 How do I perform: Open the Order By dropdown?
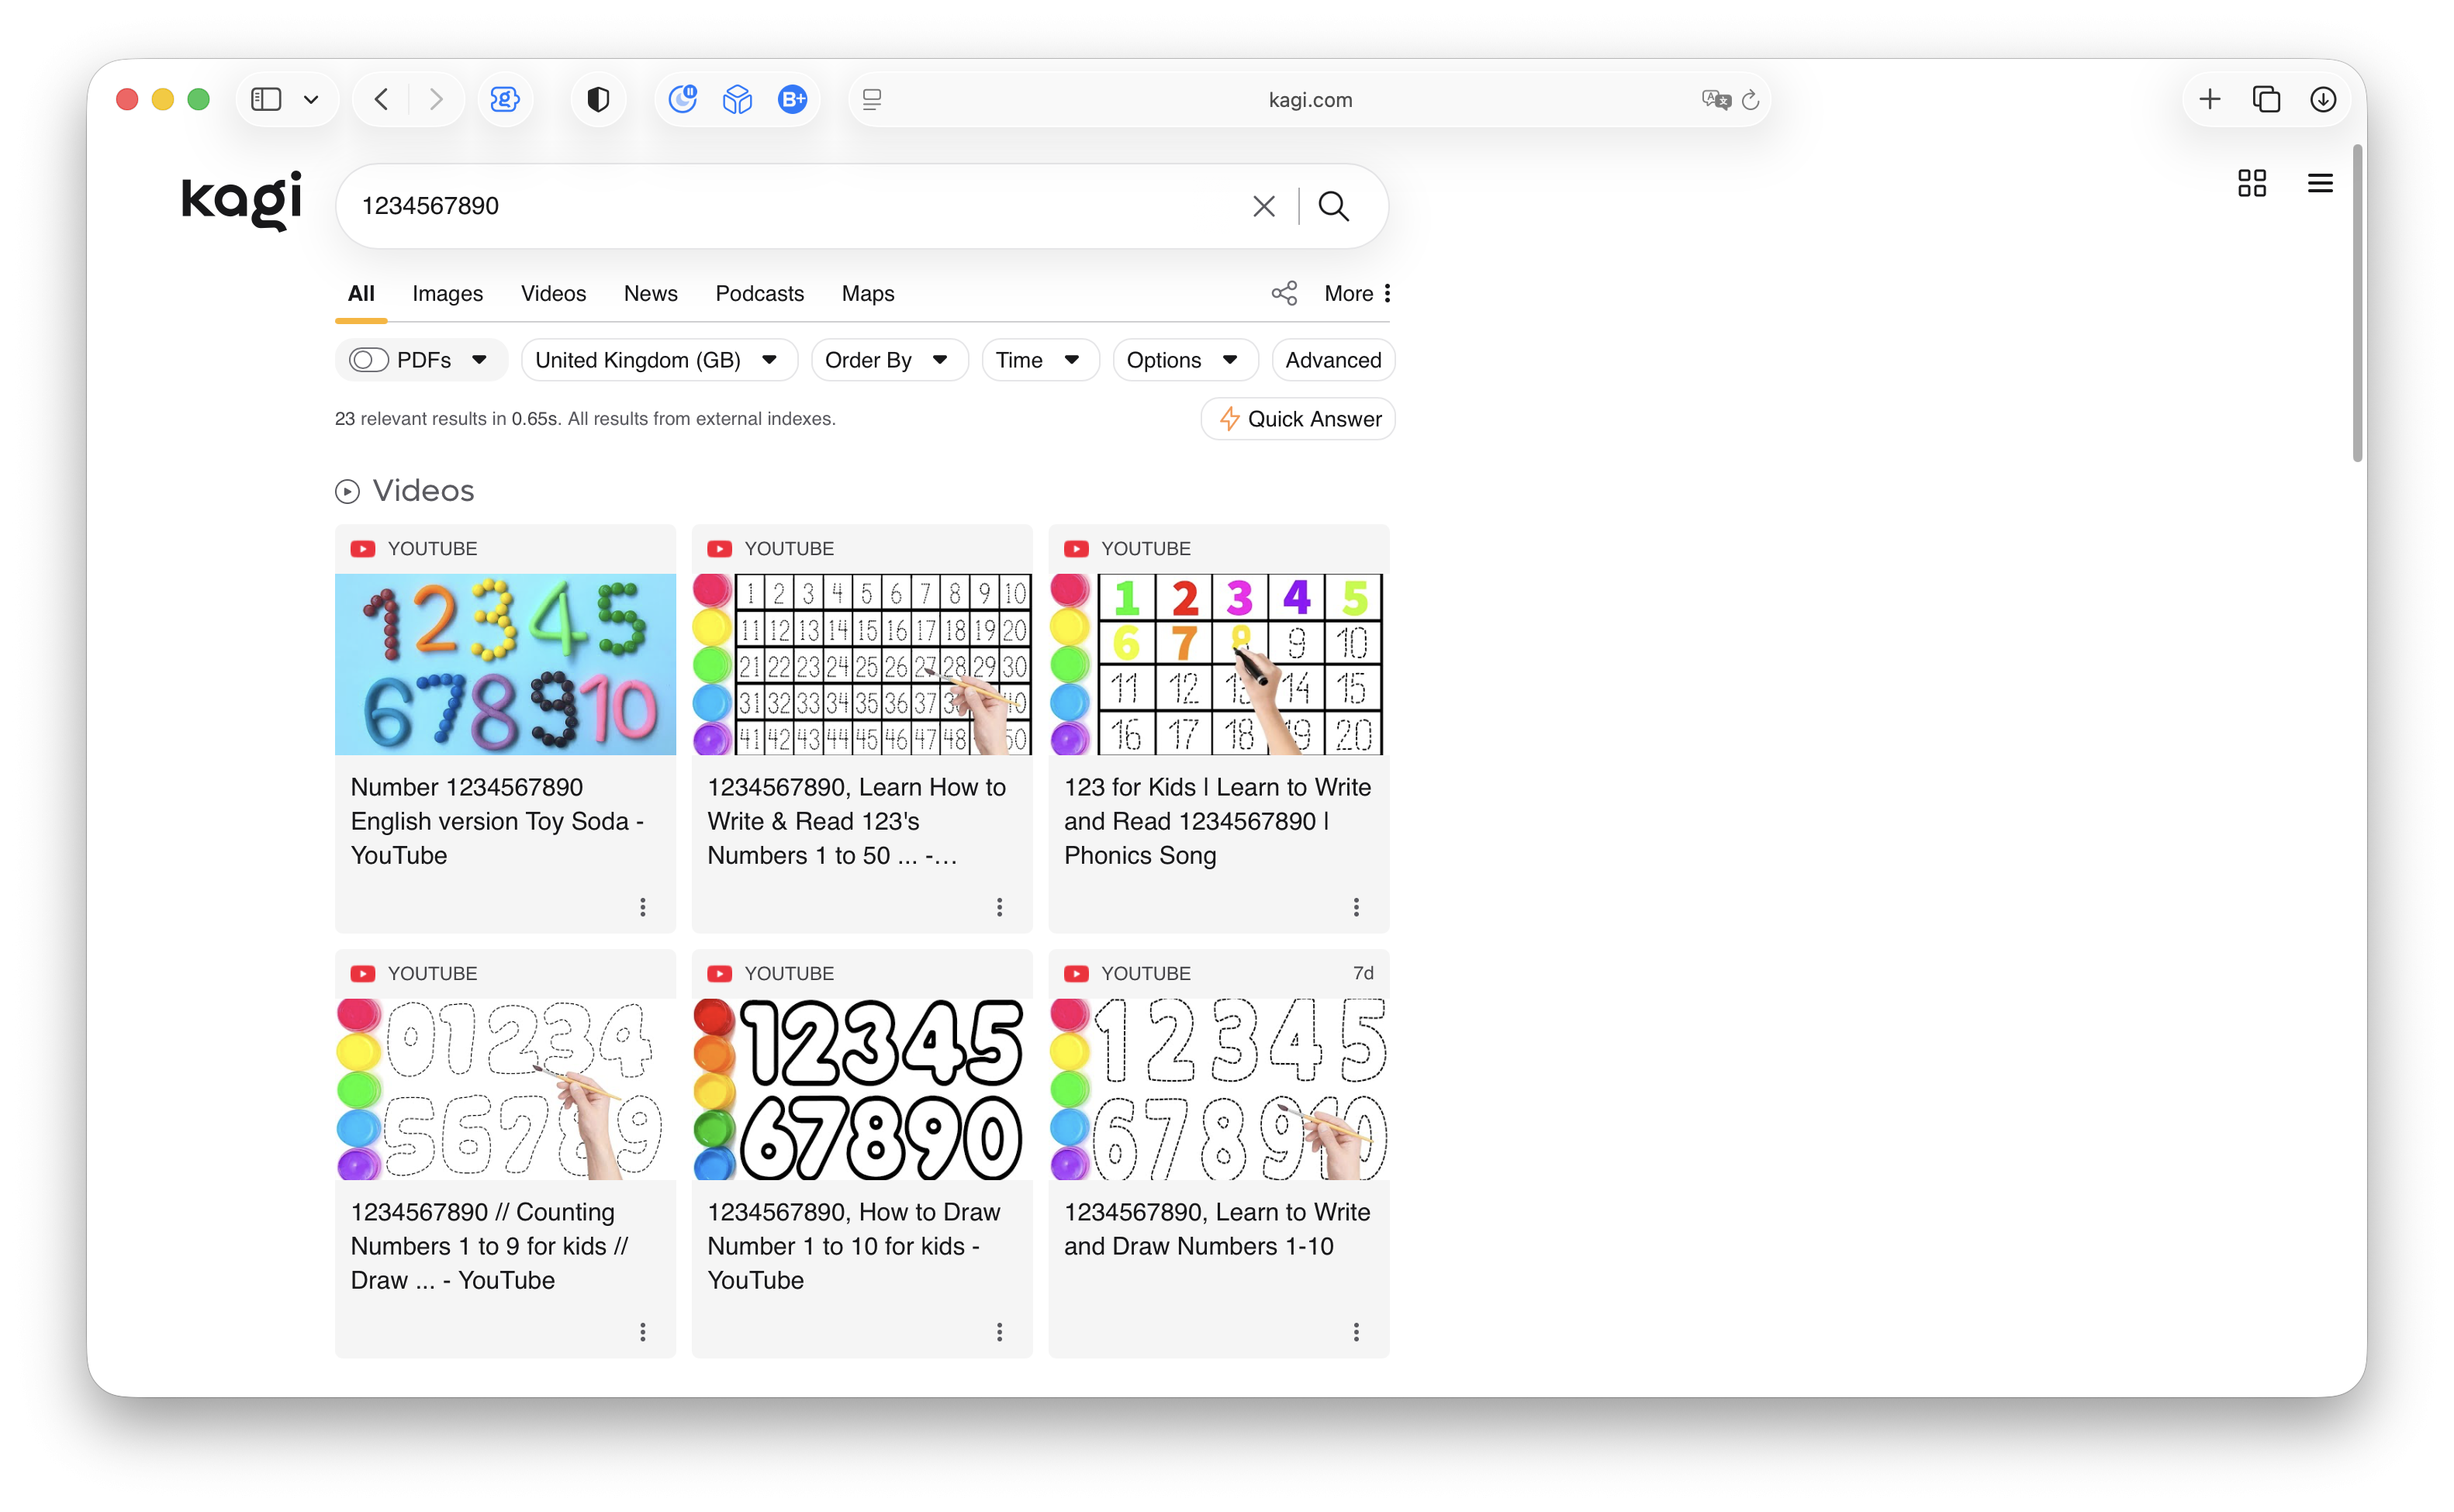[x=887, y=360]
